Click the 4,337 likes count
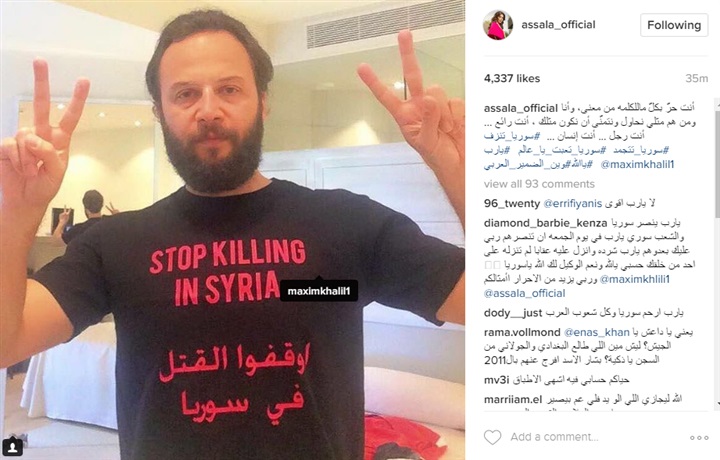This screenshot has width=720, height=460. (512, 79)
